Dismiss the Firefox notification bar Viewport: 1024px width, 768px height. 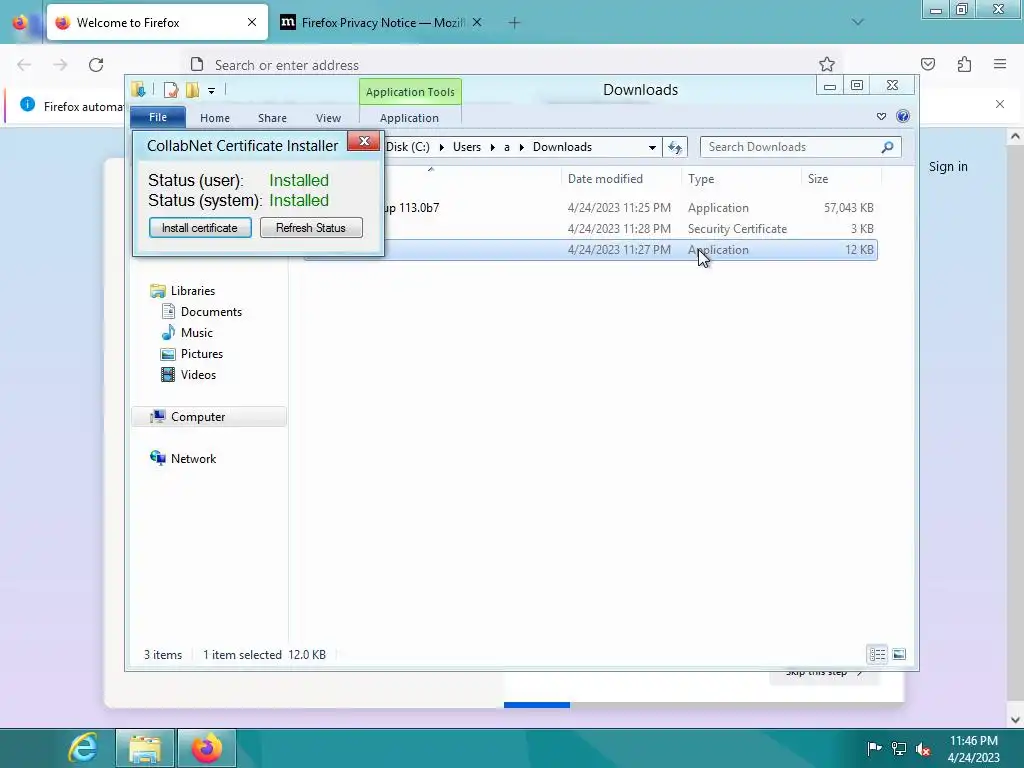(1000, 104)
